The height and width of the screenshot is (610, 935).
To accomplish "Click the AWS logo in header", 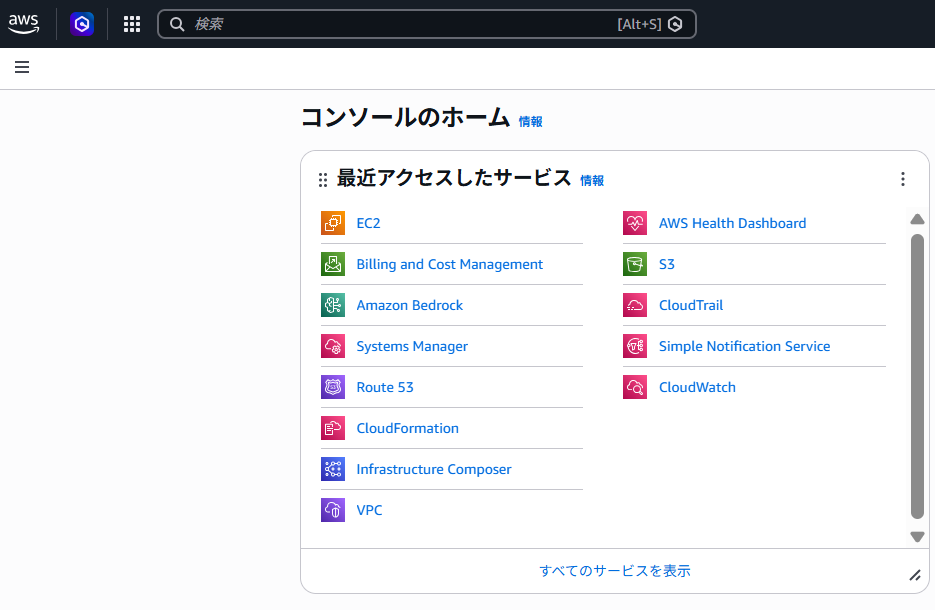I will click(24, 24).
